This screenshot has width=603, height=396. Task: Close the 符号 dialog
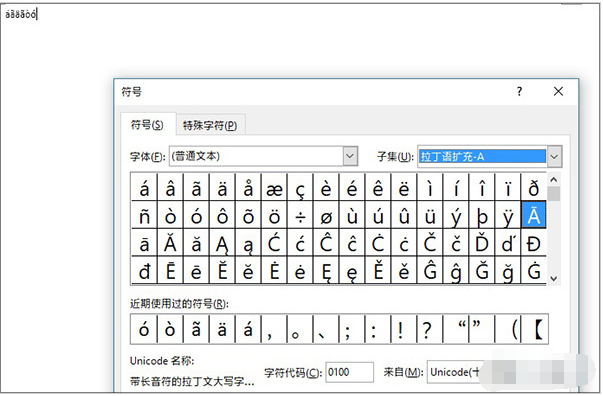point(558,92)
